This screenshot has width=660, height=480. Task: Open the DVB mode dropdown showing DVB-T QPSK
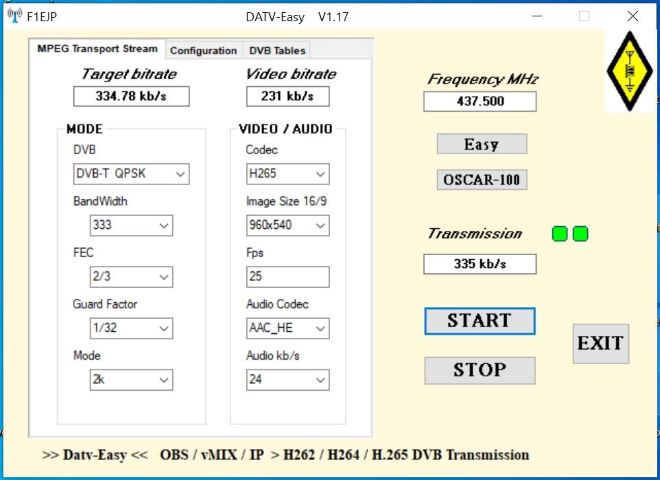coord(131,174)
